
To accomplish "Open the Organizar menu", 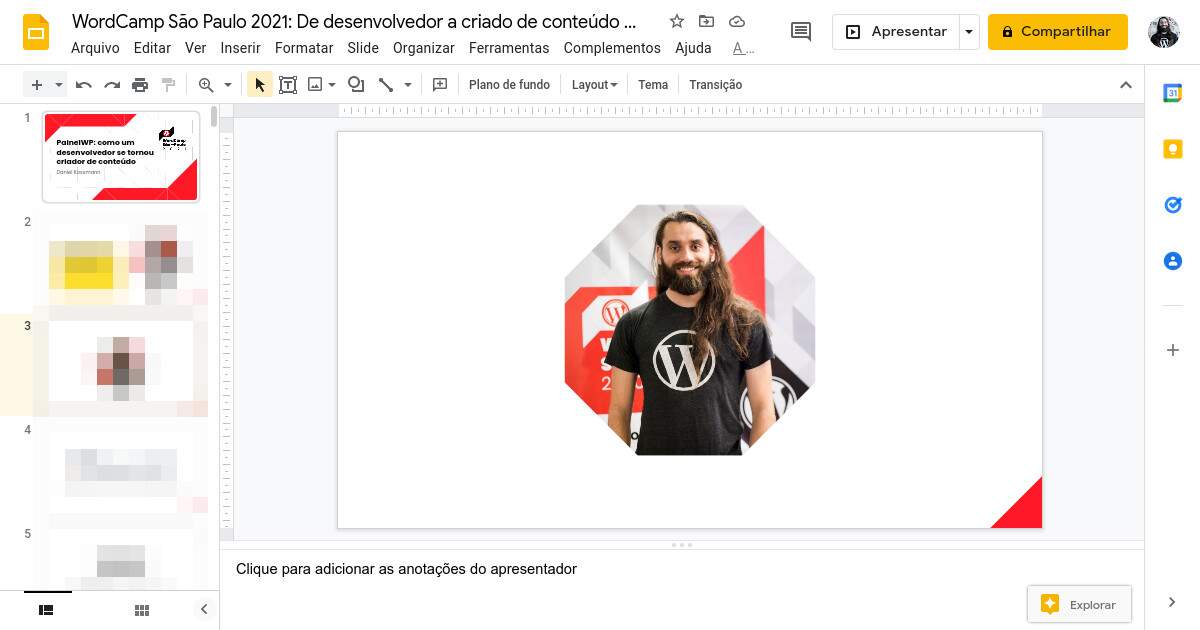I will point(424,48).
